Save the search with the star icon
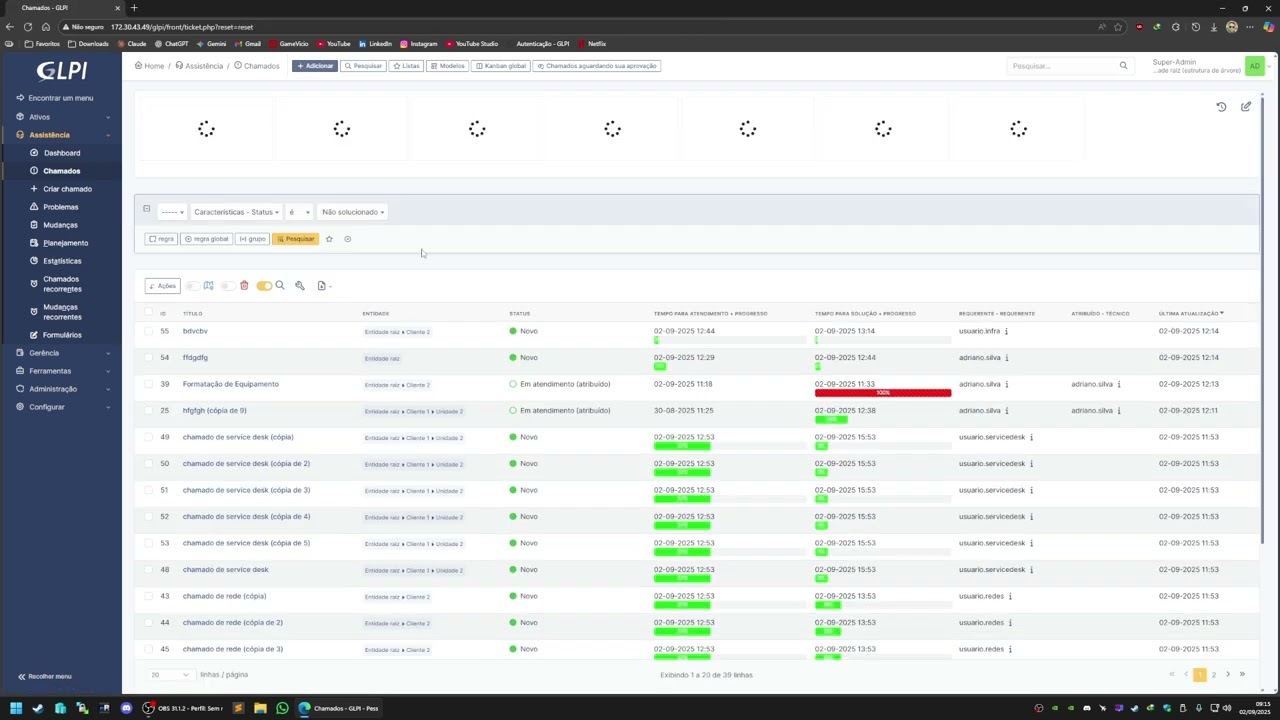Screen dimensions: 1280x720 (x=329, y=239)
